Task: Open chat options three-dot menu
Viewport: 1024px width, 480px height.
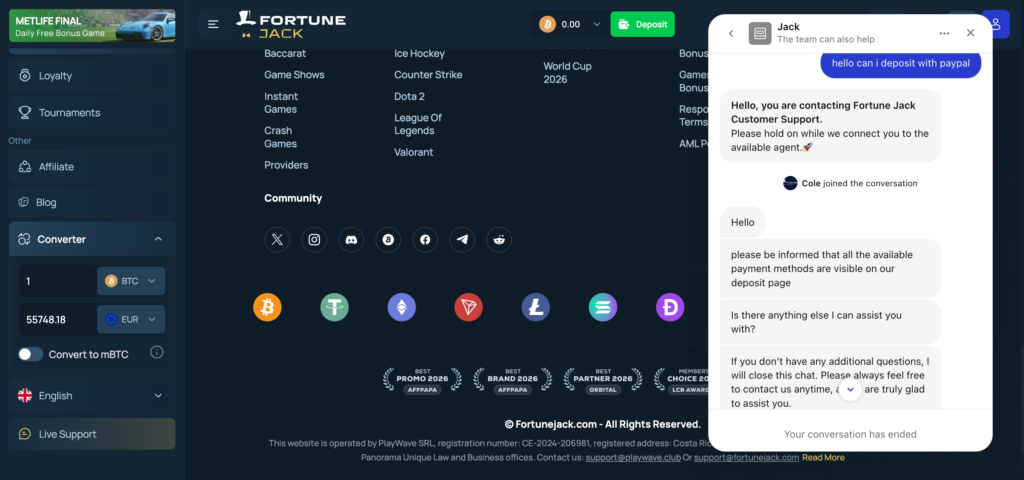Action: pos(944,33)
